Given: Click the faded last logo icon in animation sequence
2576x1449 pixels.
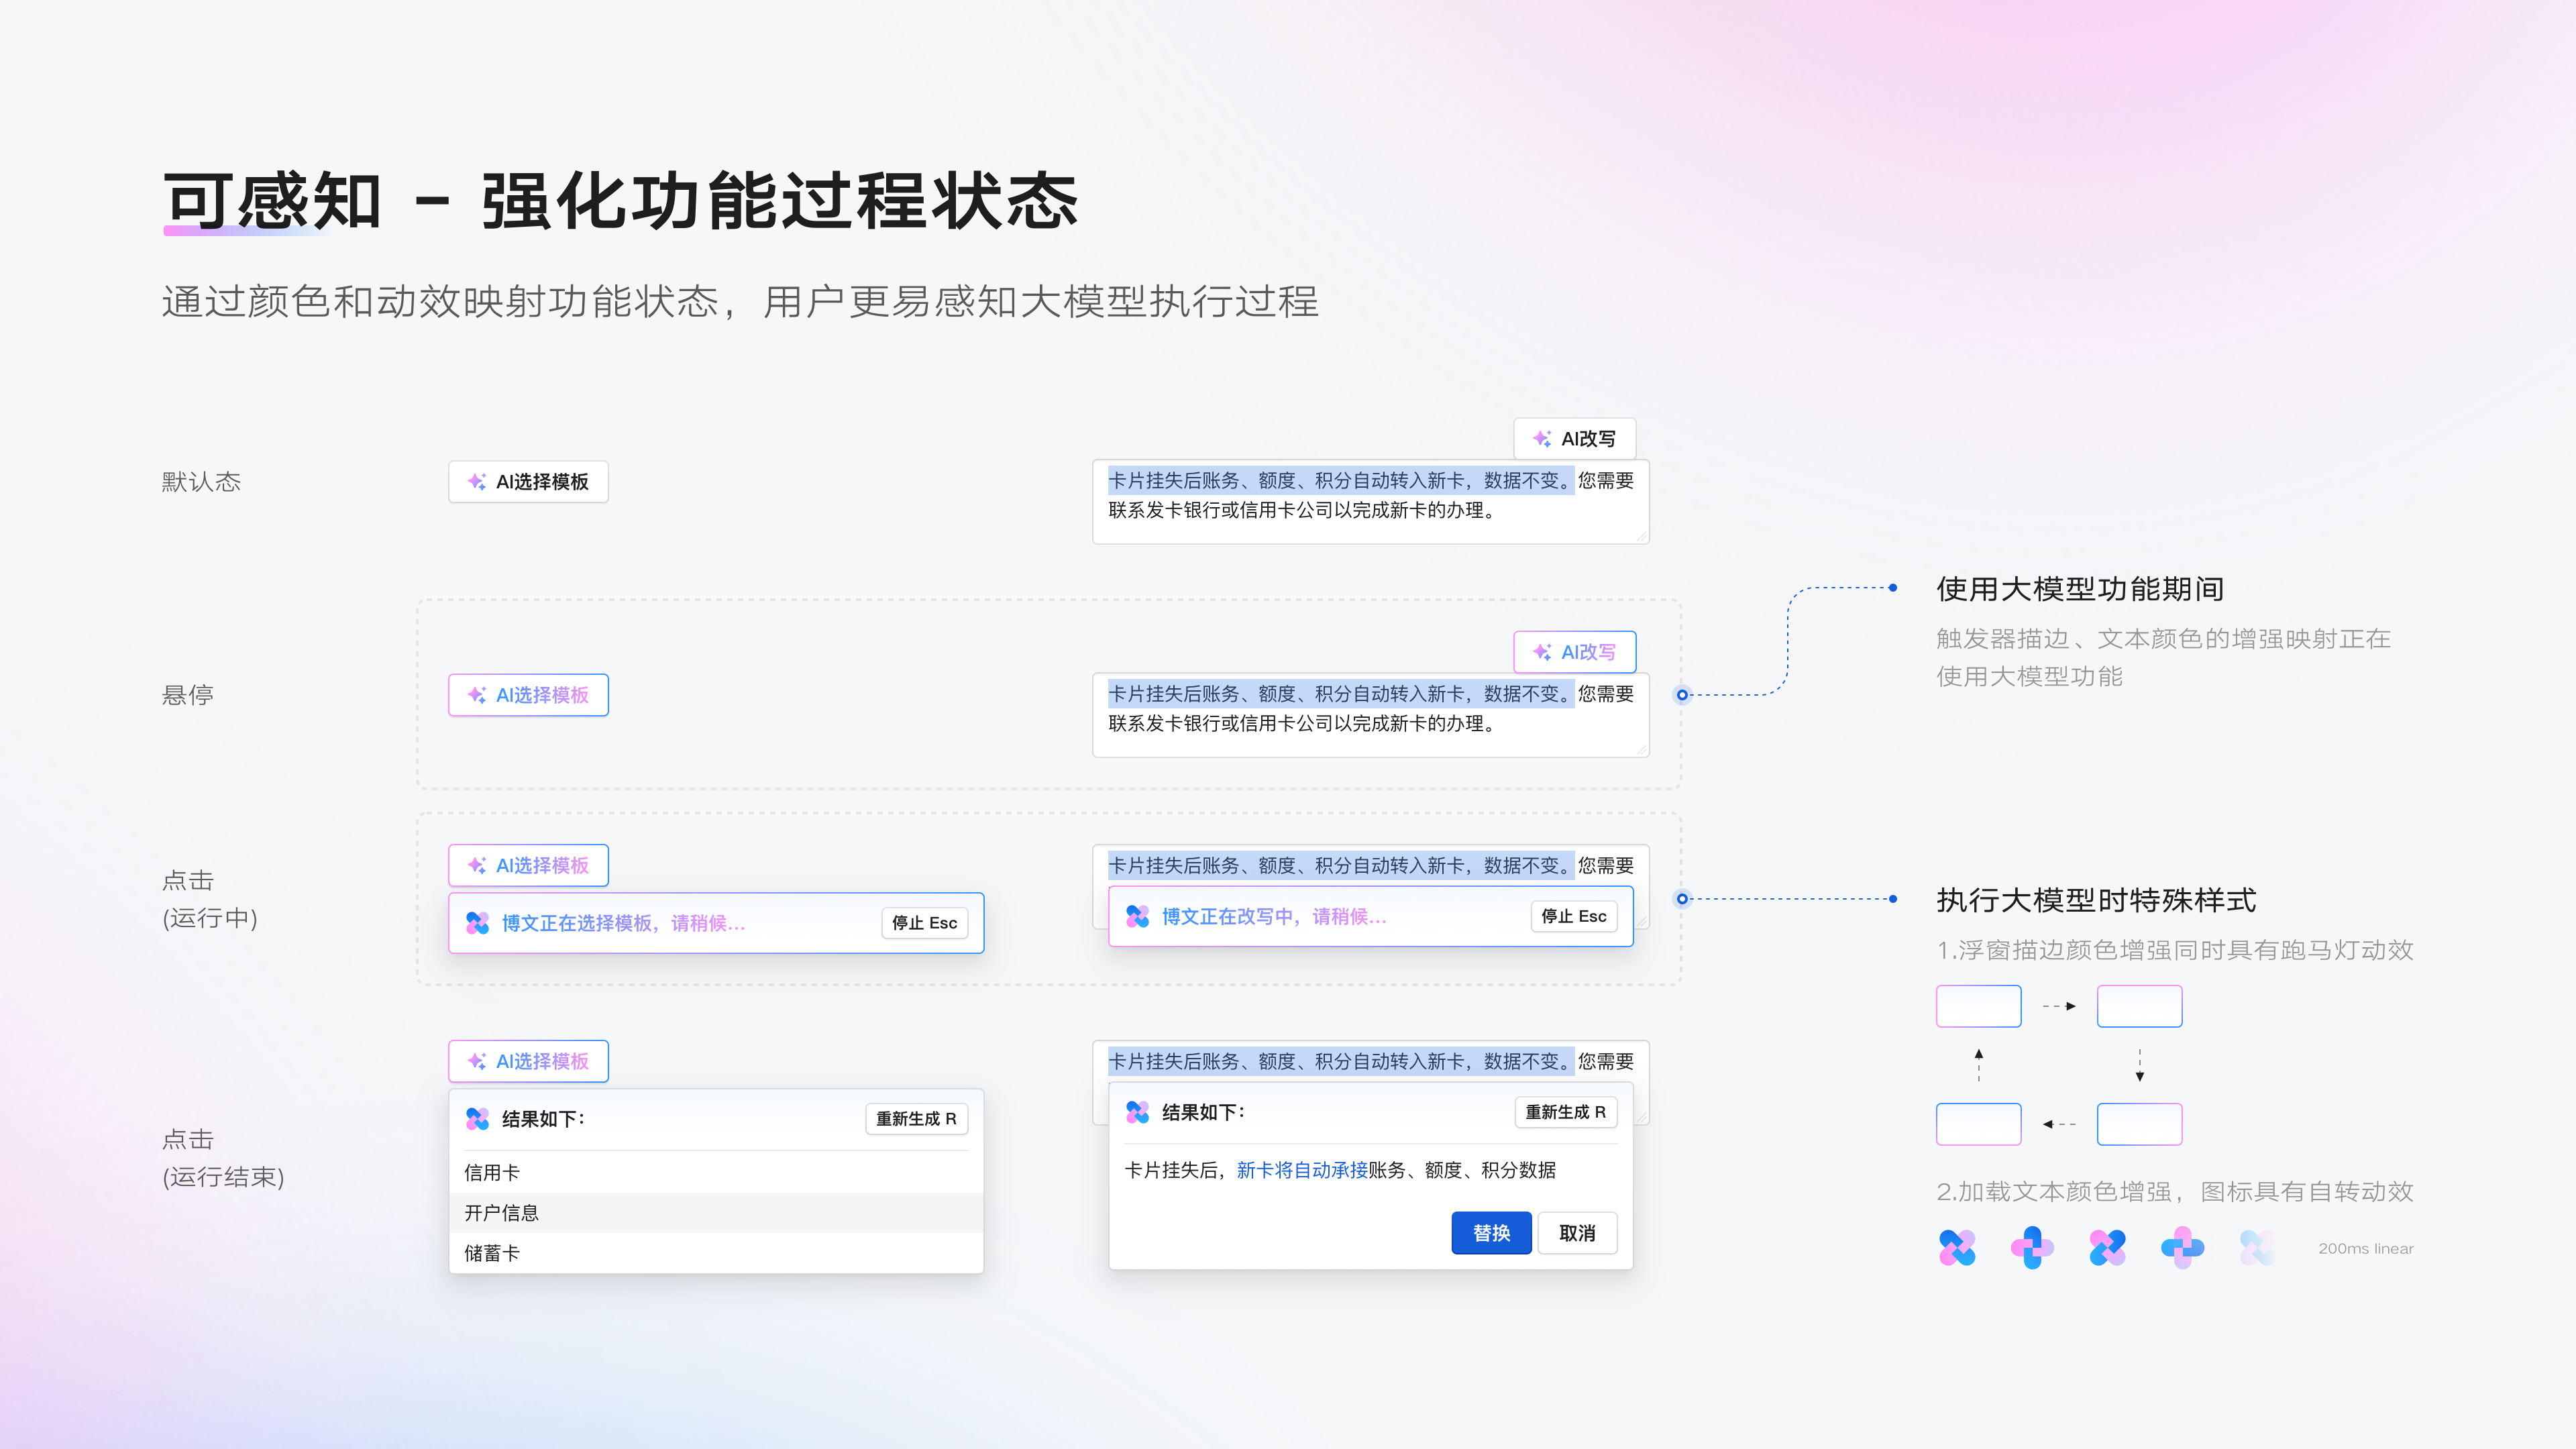Looking at the screenshot, I should coord(2257,1248).
